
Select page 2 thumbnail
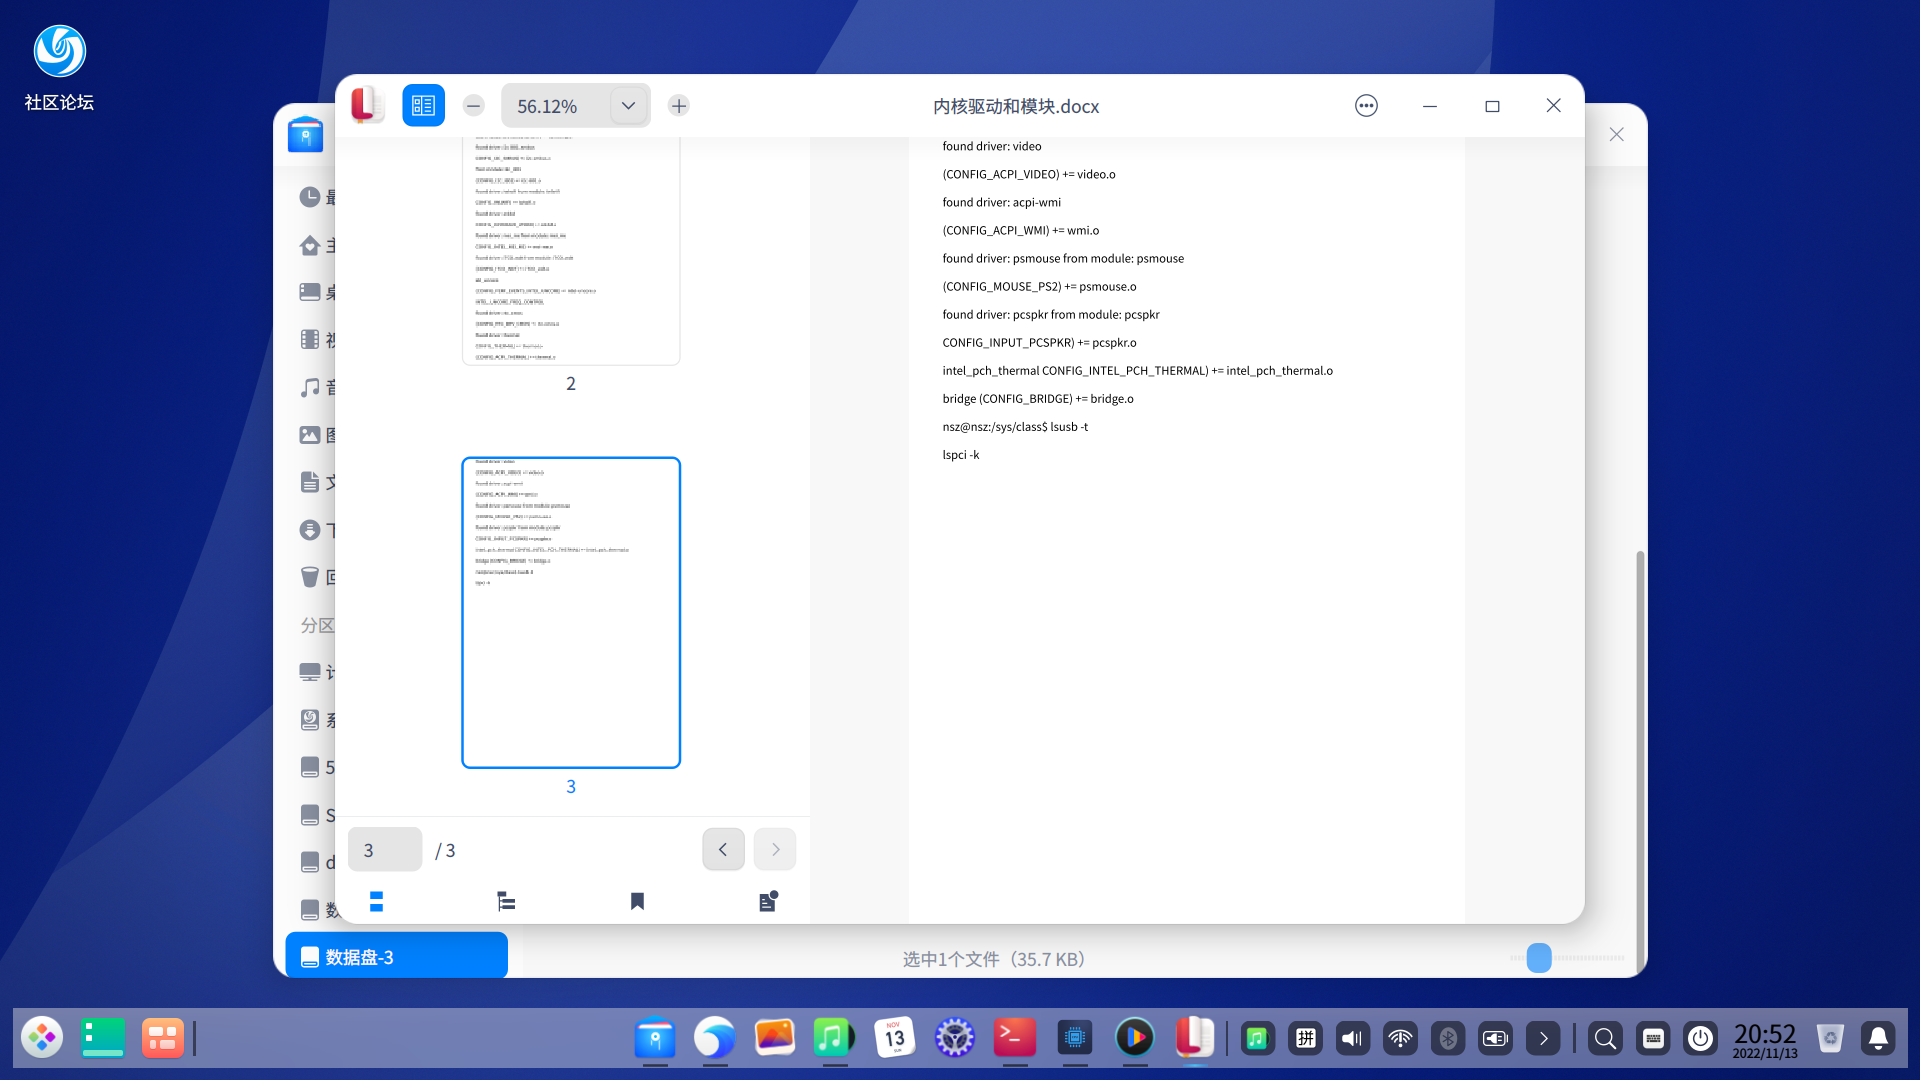click(x=571, y=250)
